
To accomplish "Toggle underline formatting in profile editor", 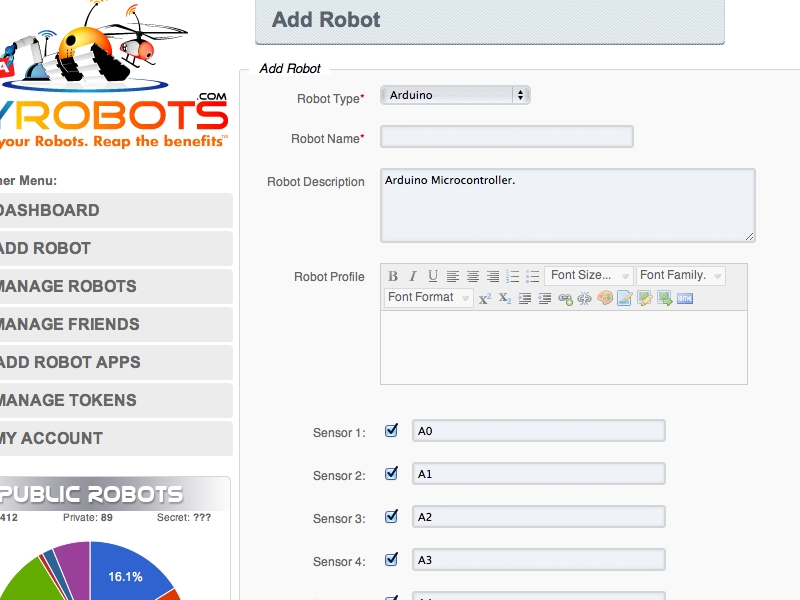I will pos(433,276).
